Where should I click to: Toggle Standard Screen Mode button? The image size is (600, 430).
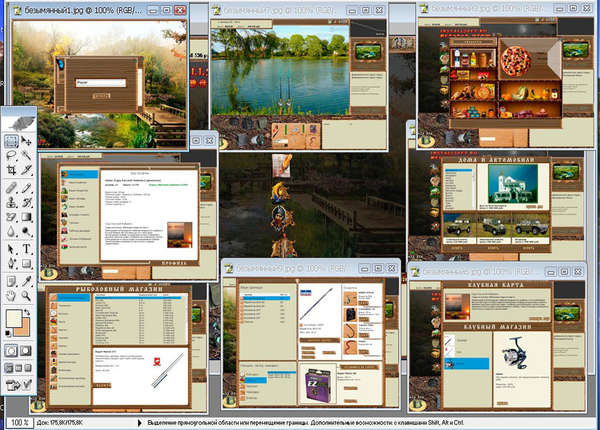8,368
